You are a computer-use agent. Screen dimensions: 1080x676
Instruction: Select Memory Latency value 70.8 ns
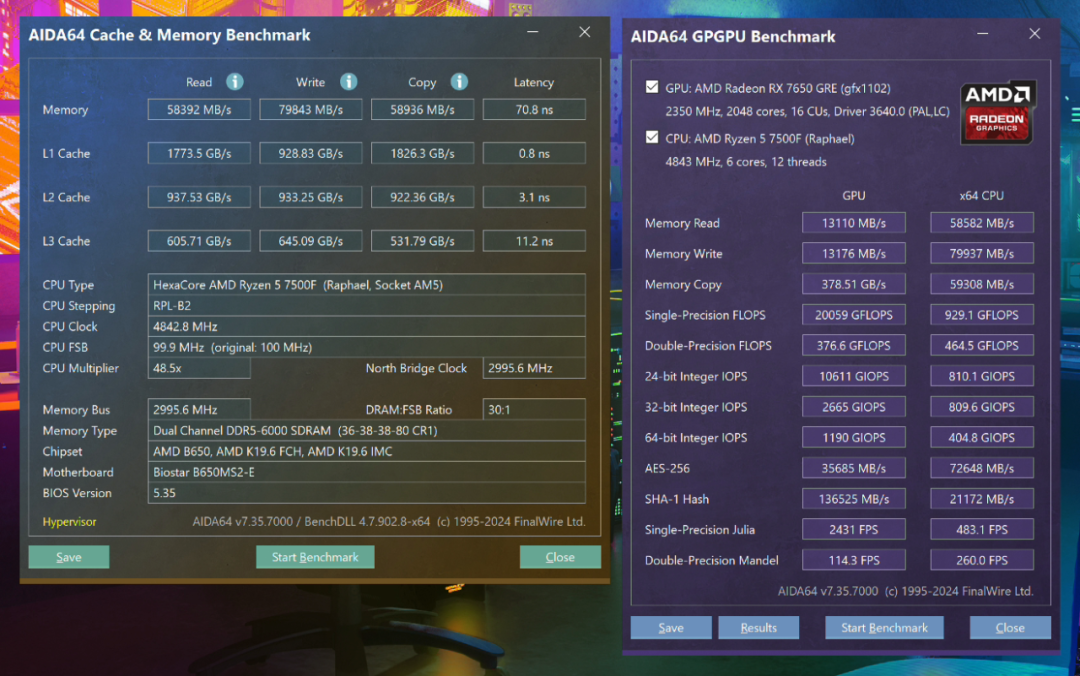coord(534,110)
